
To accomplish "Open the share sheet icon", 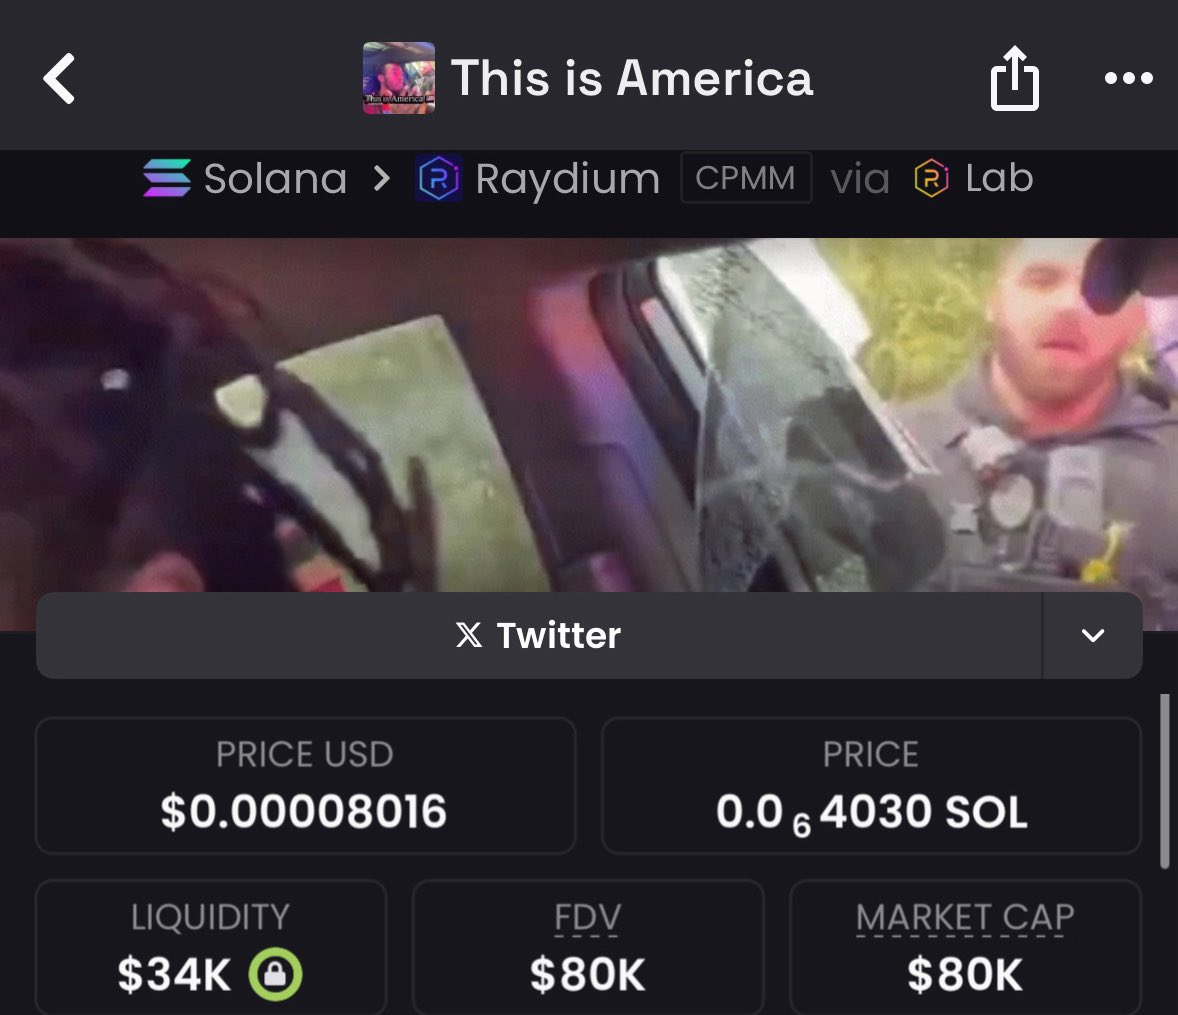I will (1014, 78).
